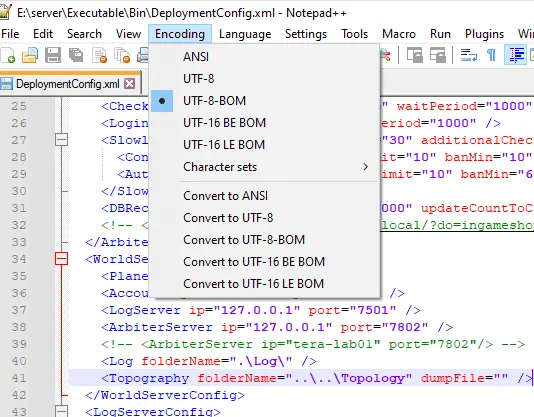Screen dimensions: 534x417
Task: Expand the Character sets submenu
Action: point(264,167)
